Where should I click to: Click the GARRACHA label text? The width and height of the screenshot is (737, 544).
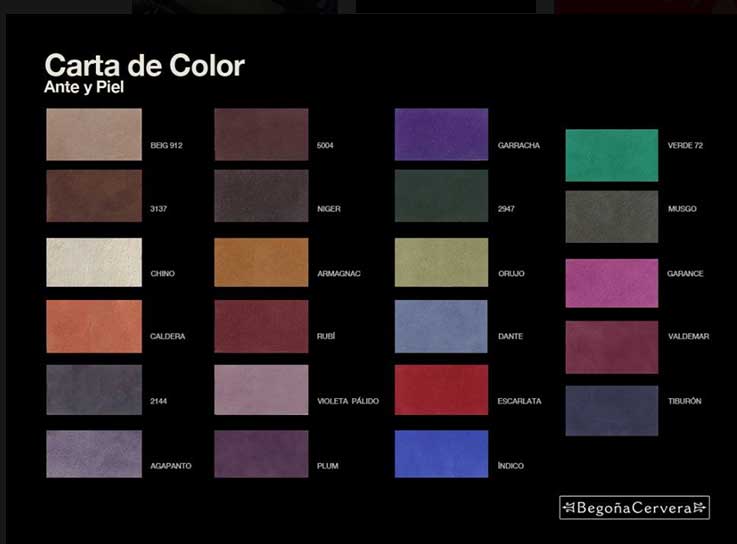519,145
